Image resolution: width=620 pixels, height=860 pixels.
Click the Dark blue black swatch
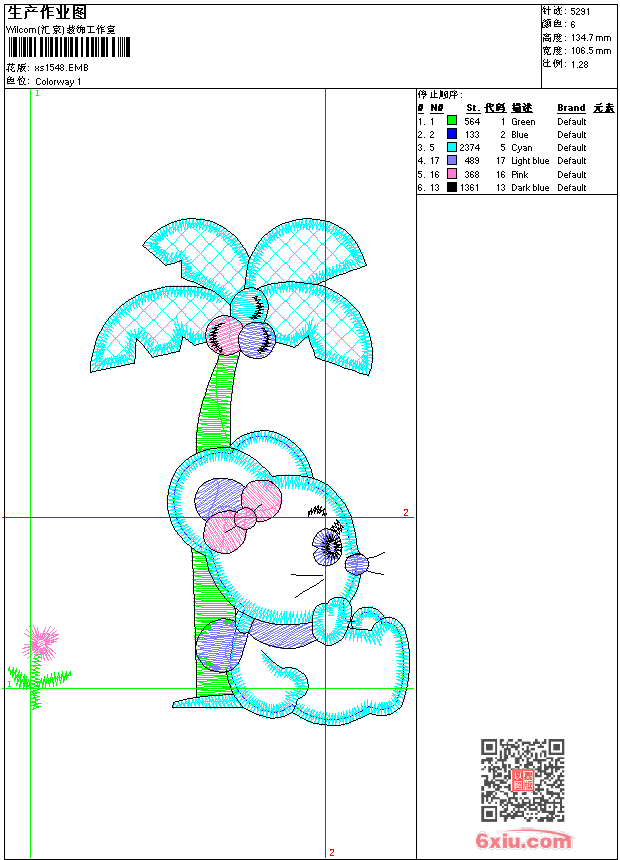coord(452,187)
